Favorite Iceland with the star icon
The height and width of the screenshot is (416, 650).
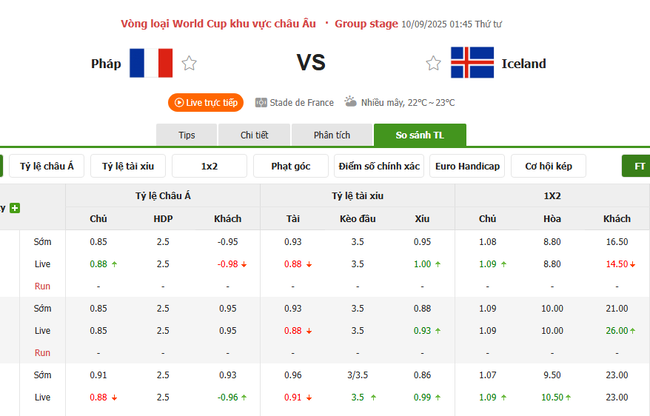tap(433, 64)
